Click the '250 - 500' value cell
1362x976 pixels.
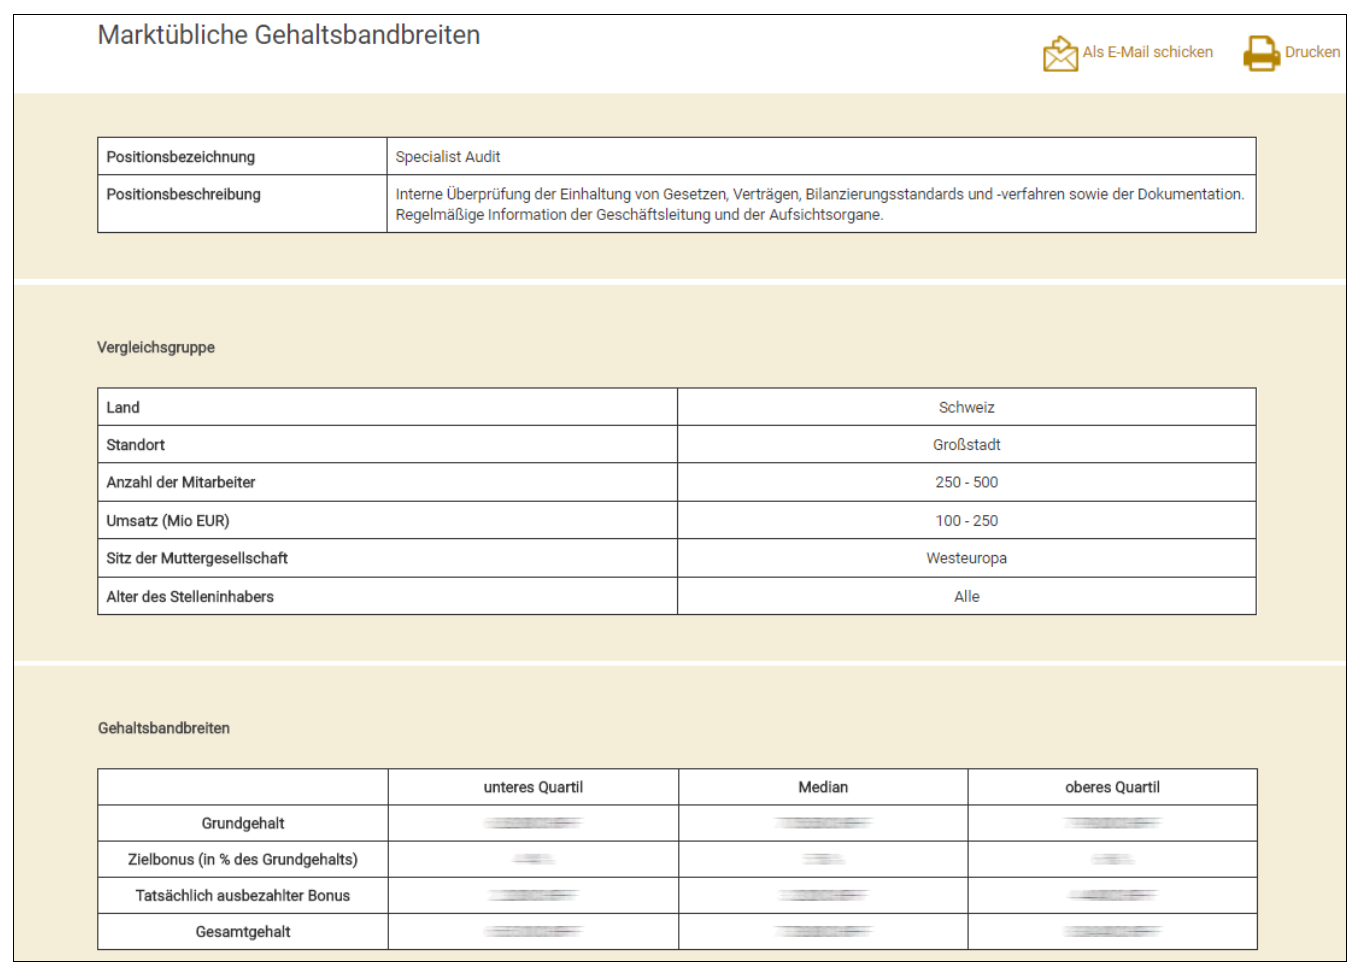(966, 482)
